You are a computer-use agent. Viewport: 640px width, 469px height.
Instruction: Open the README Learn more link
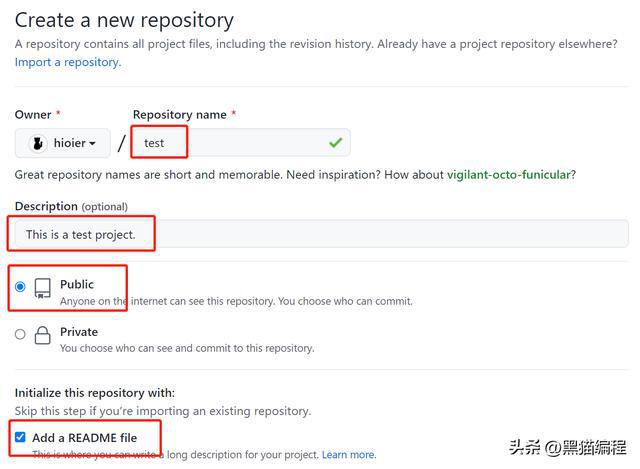pos(348,455)
